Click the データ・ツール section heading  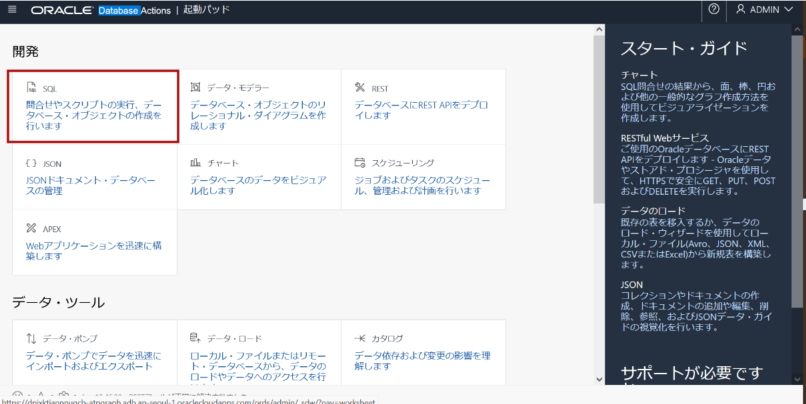pos(59,302)
